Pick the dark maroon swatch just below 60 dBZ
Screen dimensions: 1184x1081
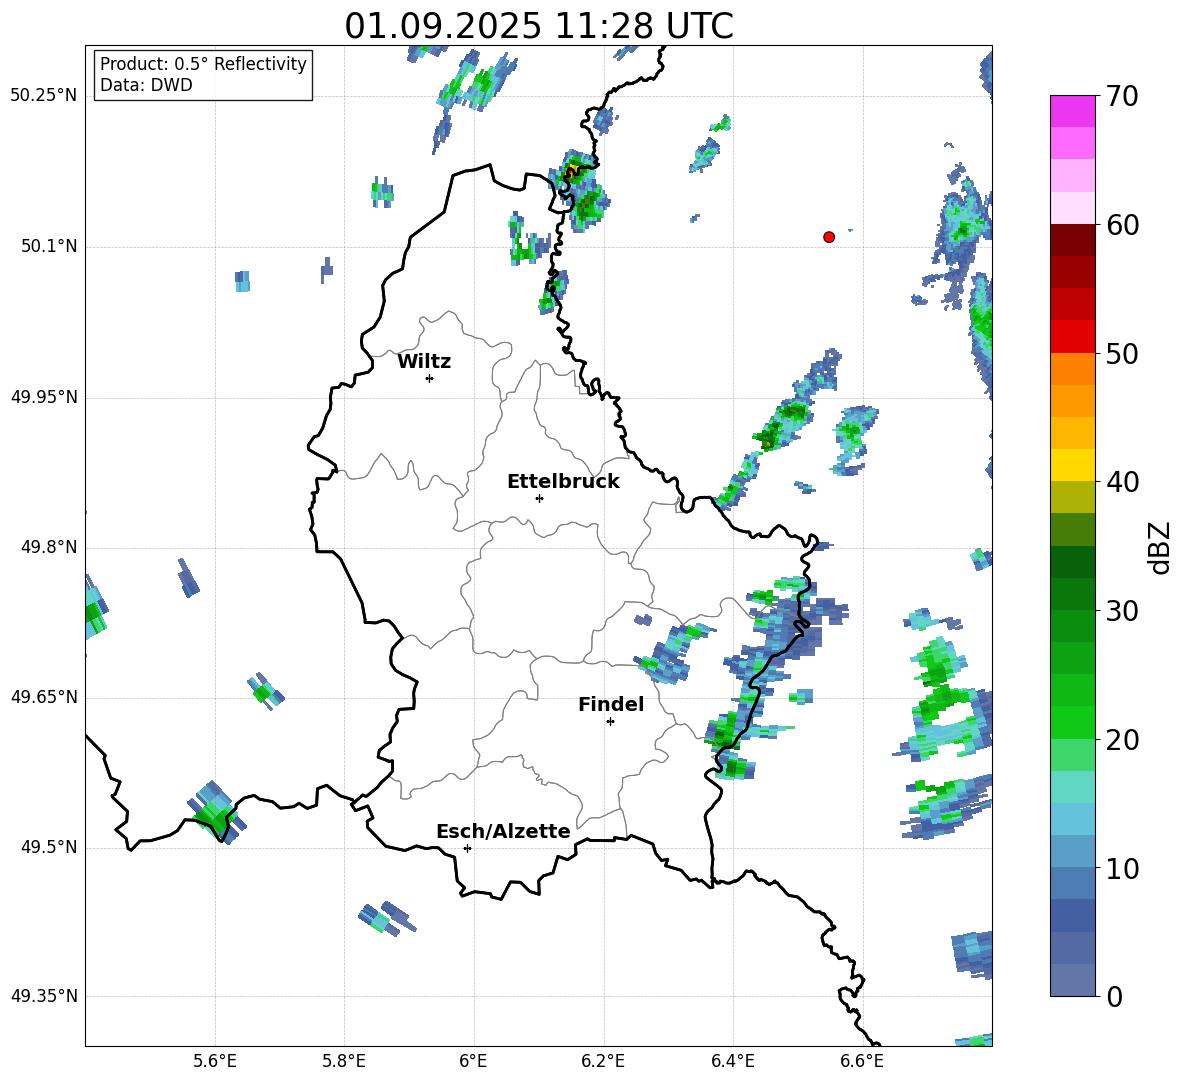point(1073,240)
